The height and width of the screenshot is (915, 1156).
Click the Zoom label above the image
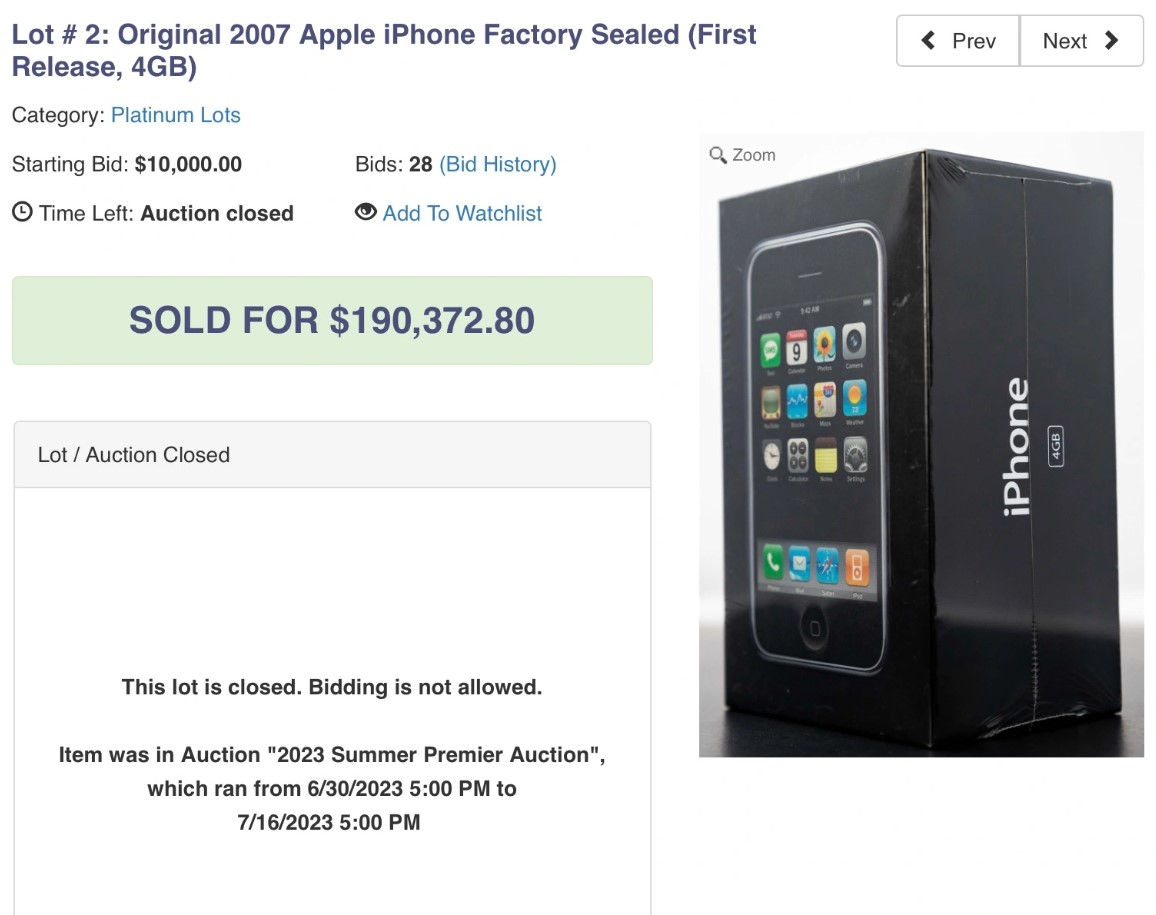(753, 155)
